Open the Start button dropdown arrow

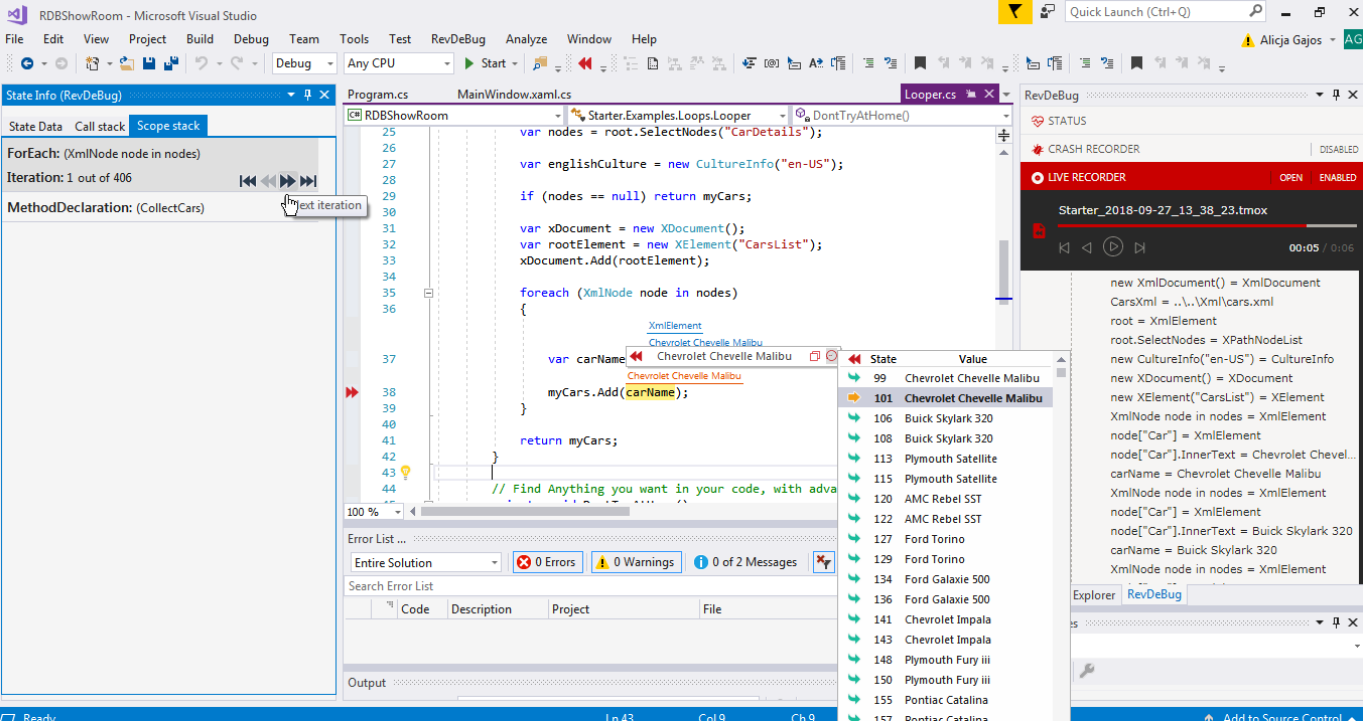[x=515, y=63]
